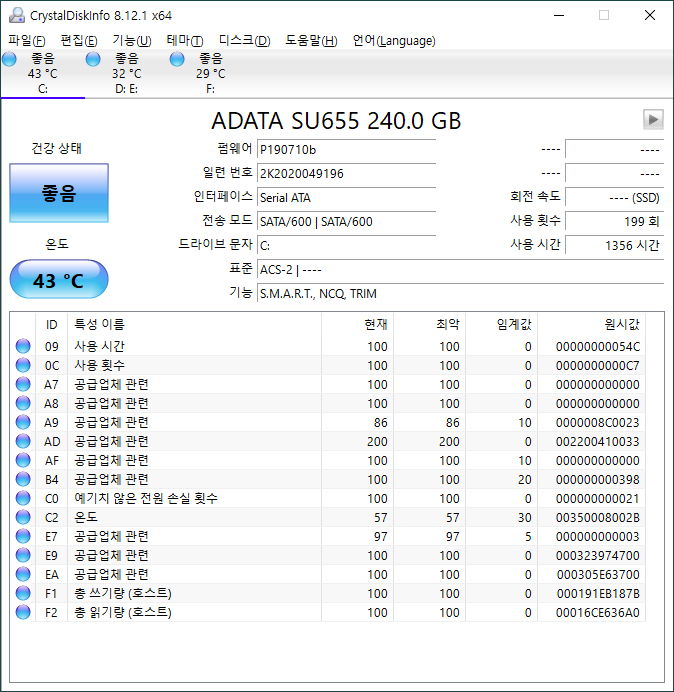Click the 43 °C temperature button
This screenshot has height=692, width=674.
tap(59, 279)
